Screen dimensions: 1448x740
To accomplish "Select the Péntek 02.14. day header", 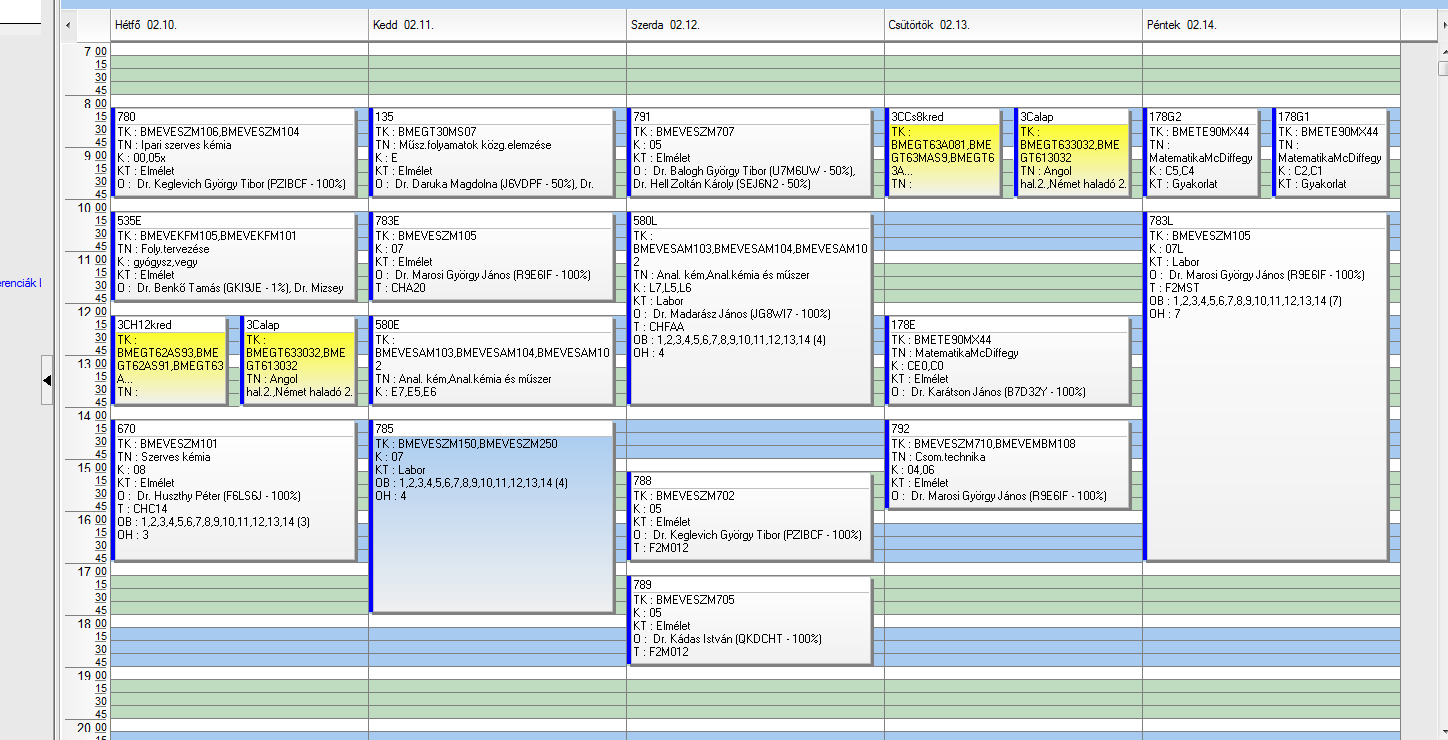I will coord(1271,25).
